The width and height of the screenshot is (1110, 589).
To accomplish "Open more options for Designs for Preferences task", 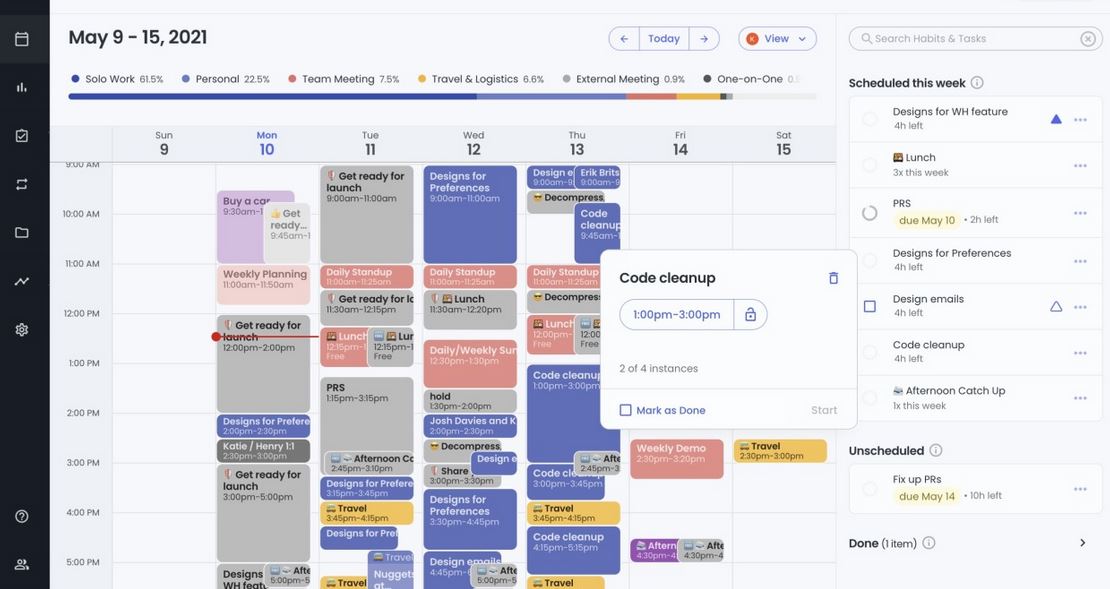I will click(1080, 261).
